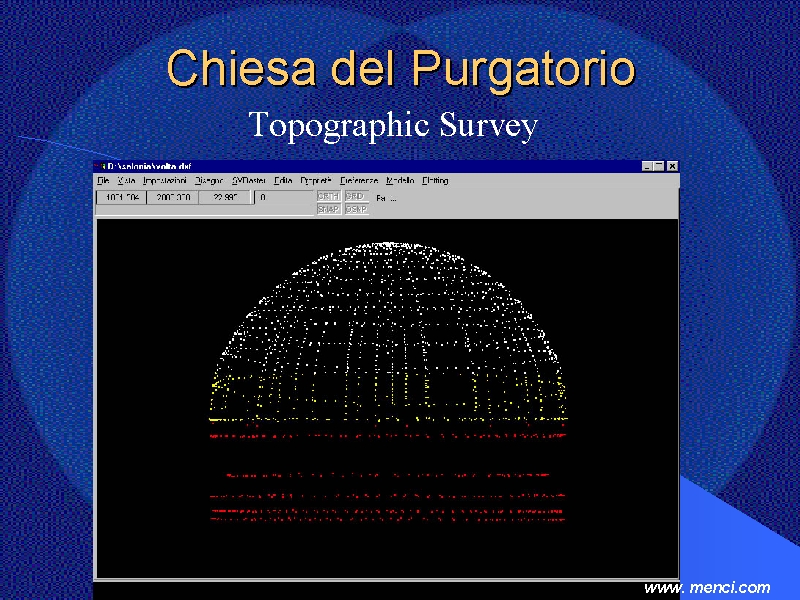Click the Y coordinate readout field
The width and height of the screenshot is (800, 600).
click(x=172, y=197)
